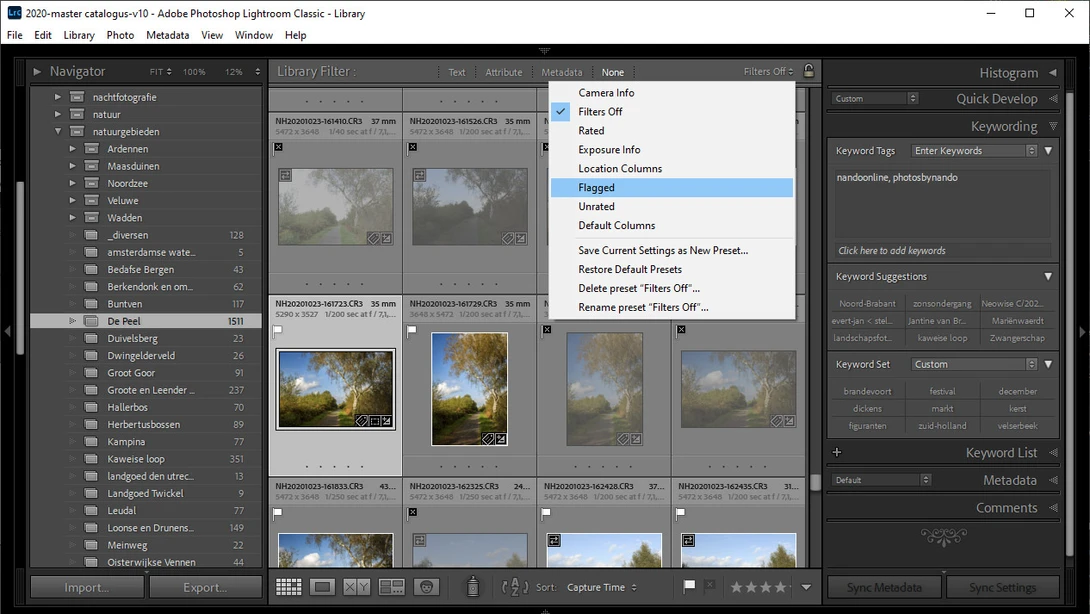
Task: Choose Delete preset "Filters Off"
Action: (x=672, y=288)
